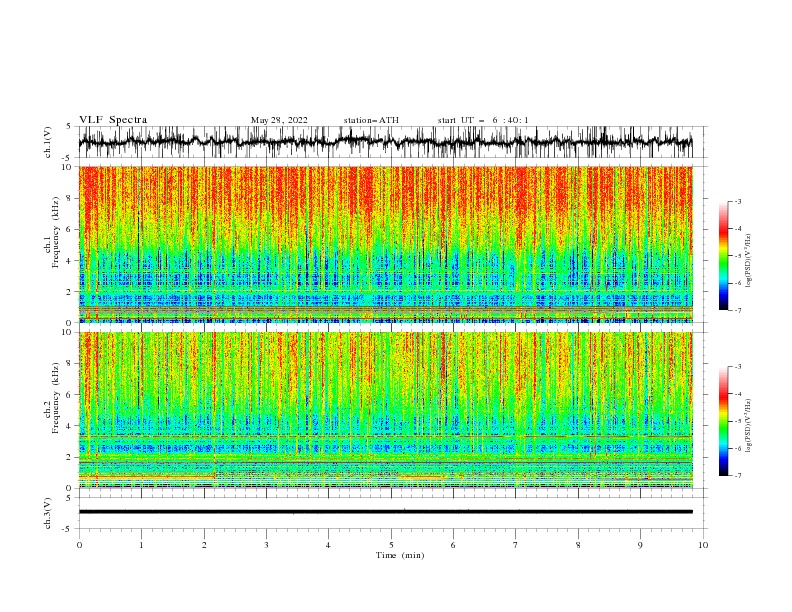Select the lower colorbar "log(PSD)(V²/Hz)" label
This screenshot has width=792, height=612.
click(x=748, y=425)
